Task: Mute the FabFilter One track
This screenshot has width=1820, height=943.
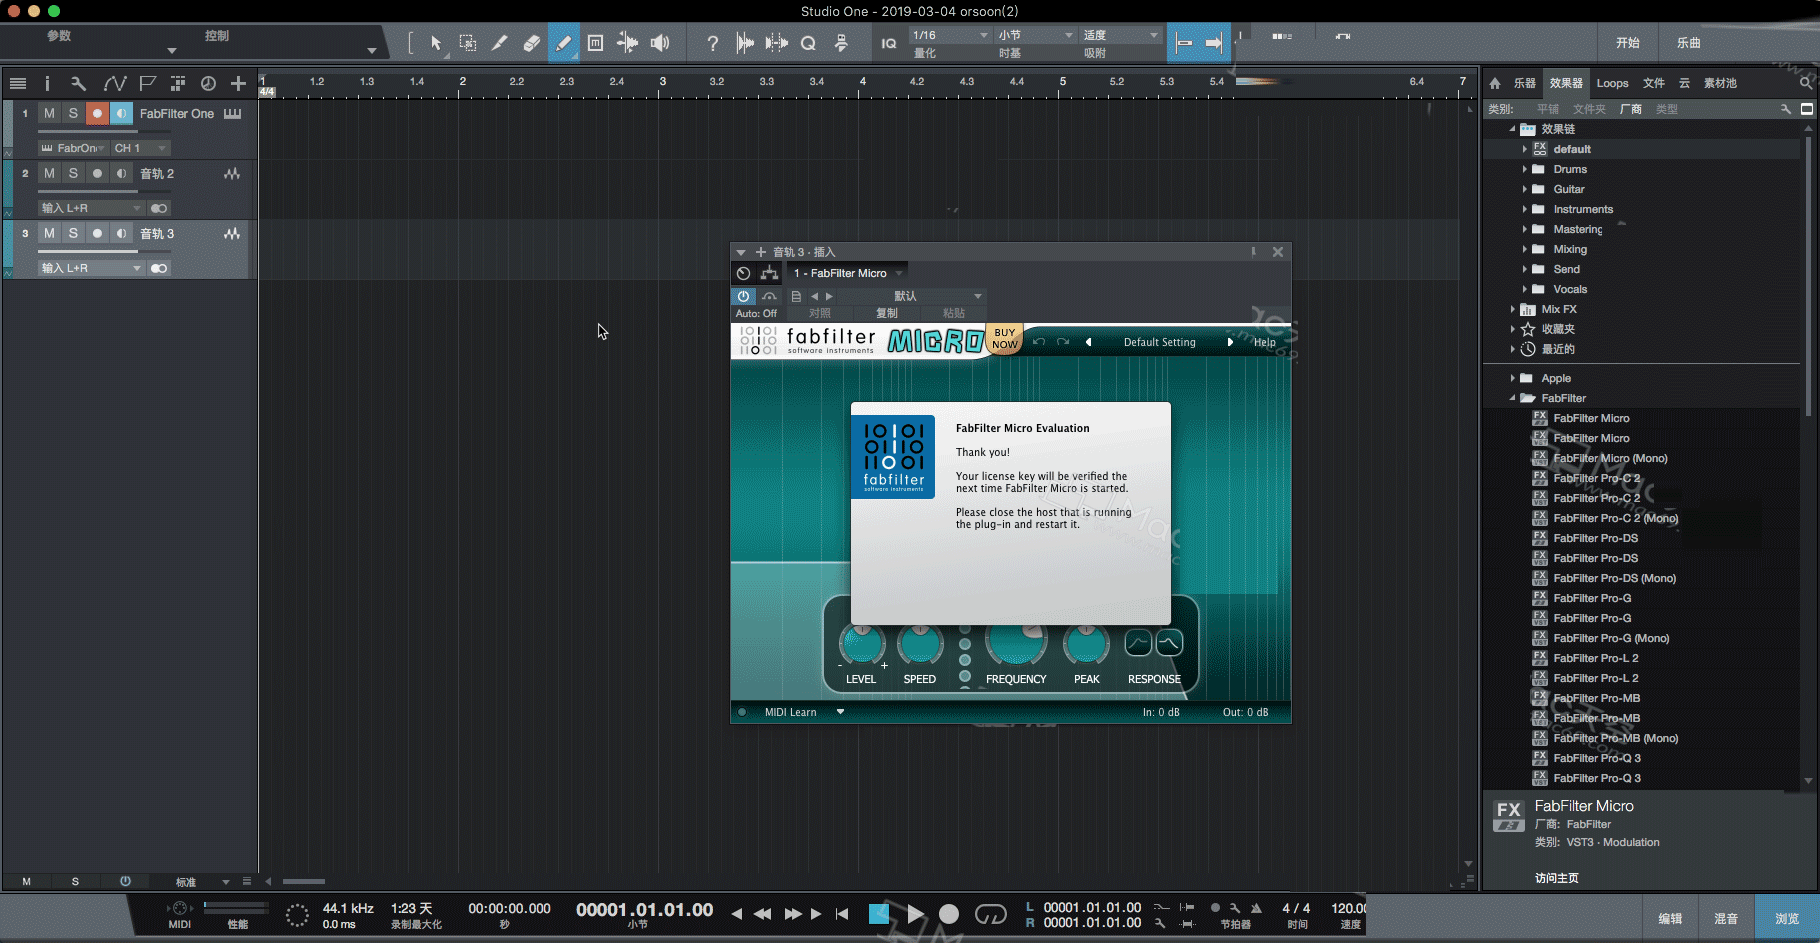Action: [x=49, y=114]
